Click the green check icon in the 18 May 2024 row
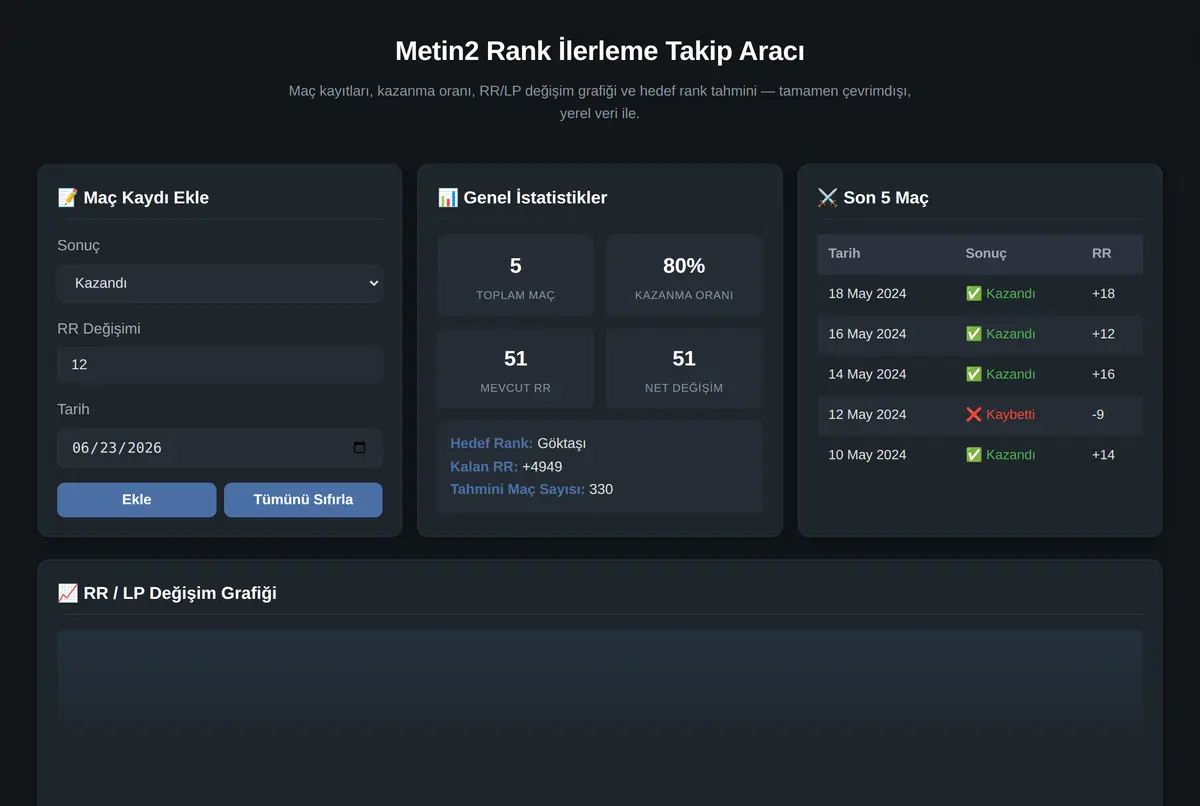 tap(974, 294)
